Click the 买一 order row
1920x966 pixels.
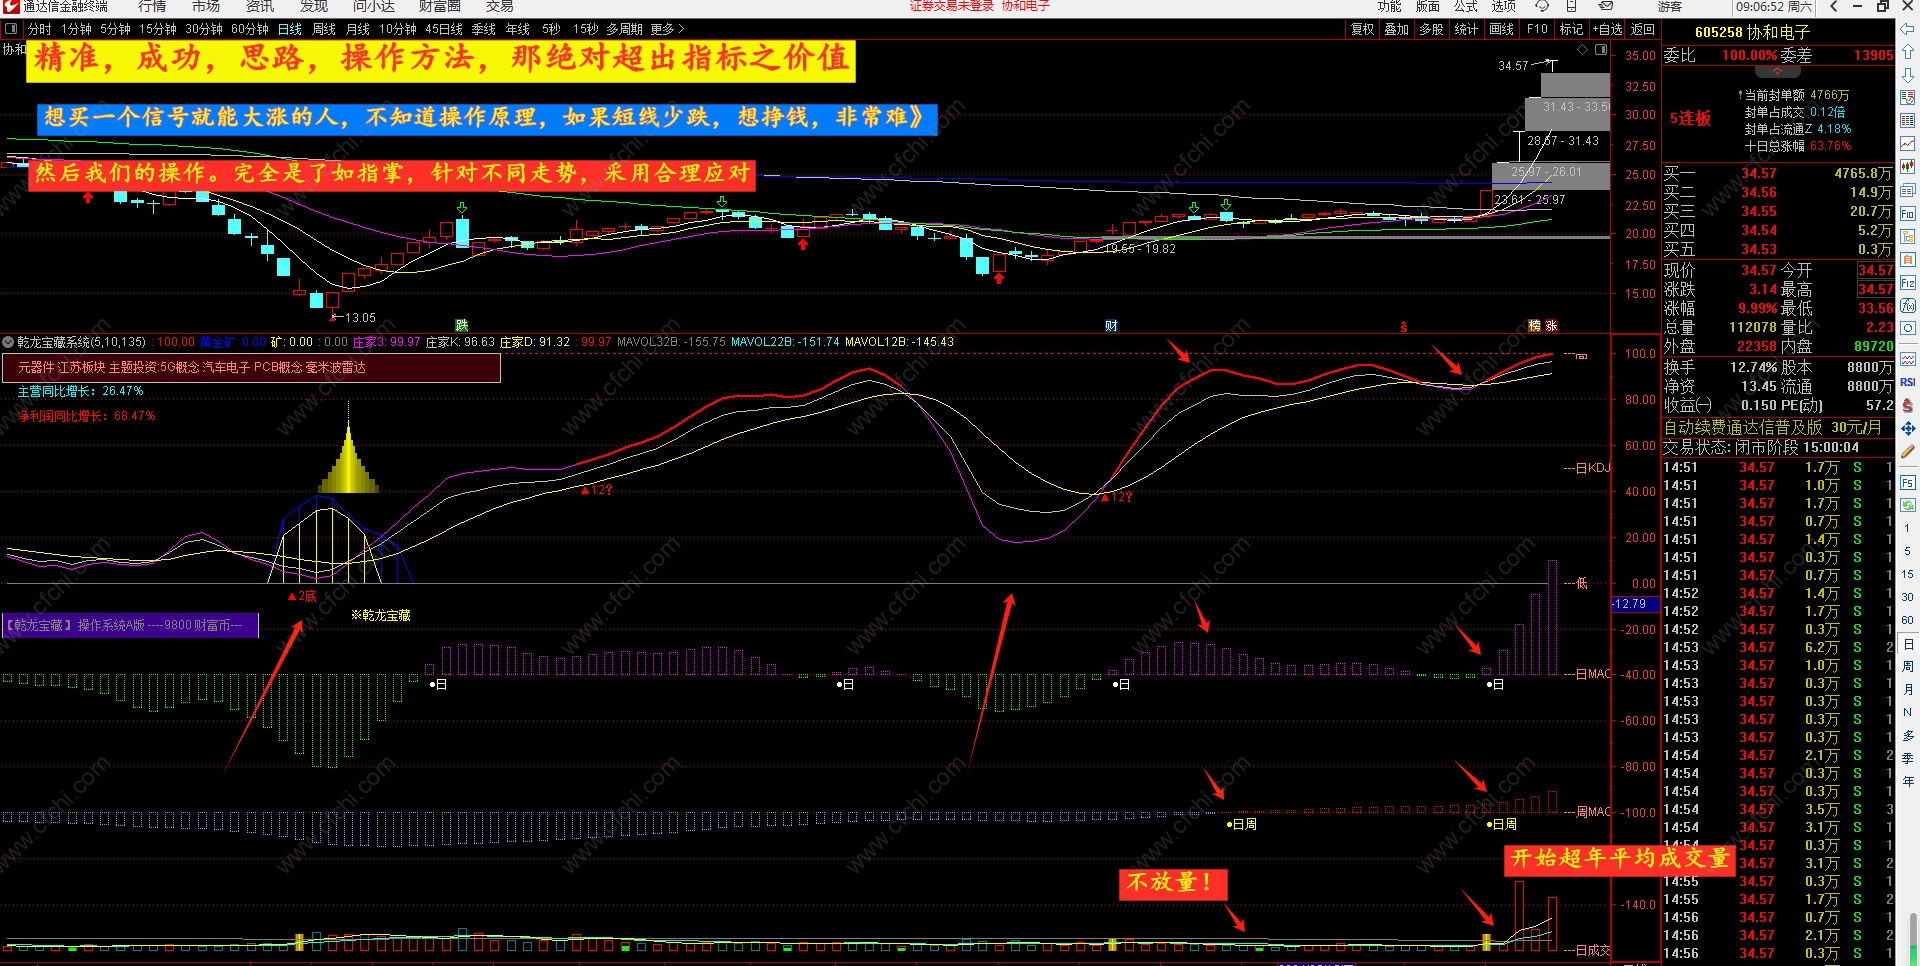tap(1778, 173)
